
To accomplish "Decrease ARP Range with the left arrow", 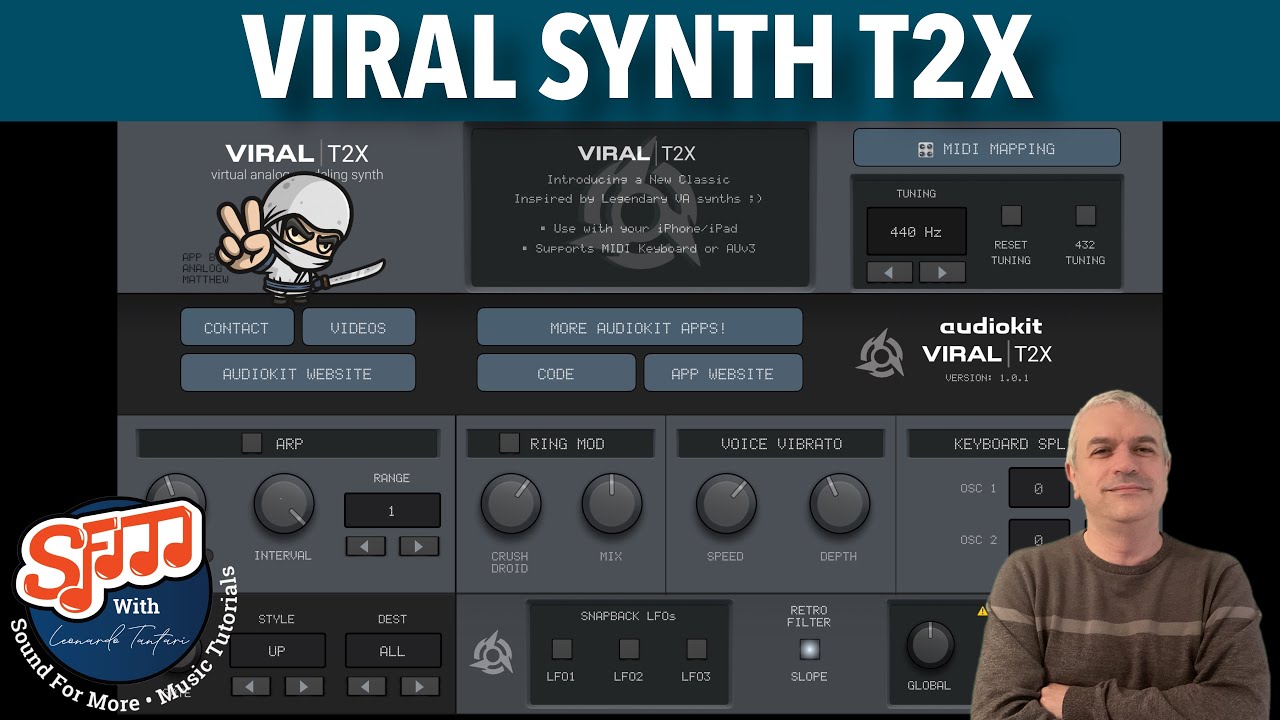I will (x=366, y=546).
